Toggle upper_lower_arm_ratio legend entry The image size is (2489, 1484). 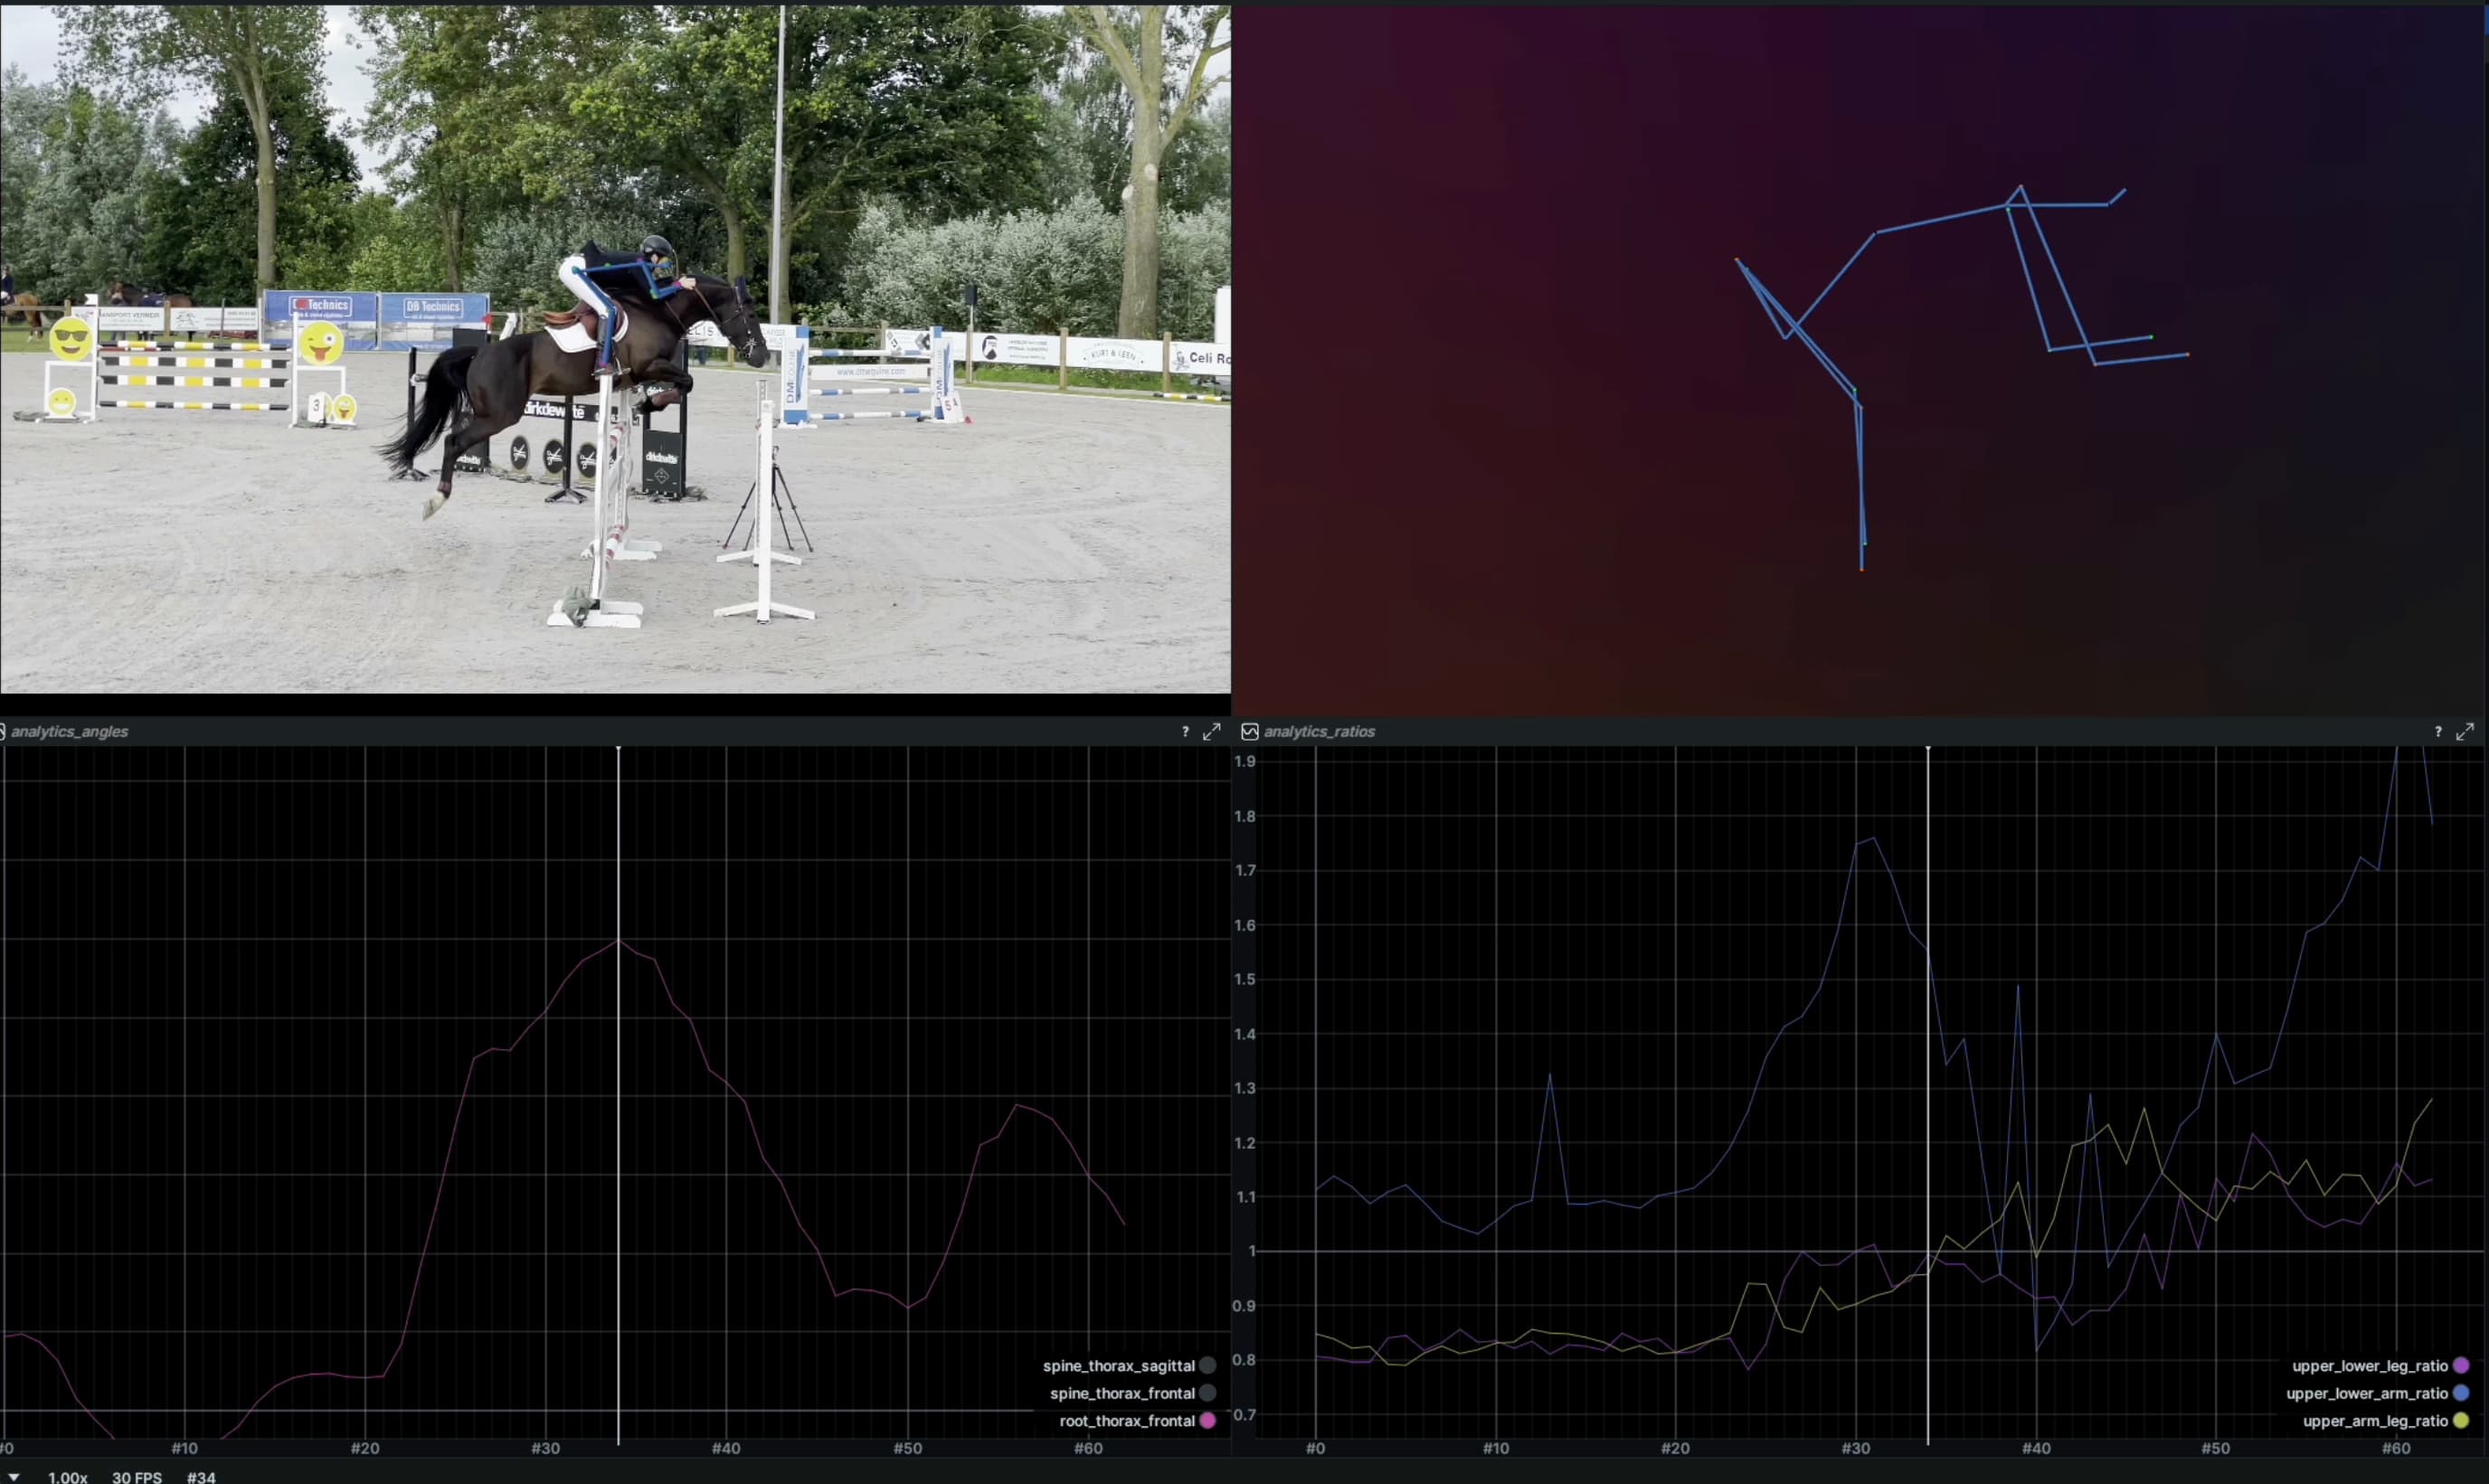(2366, 1393)
